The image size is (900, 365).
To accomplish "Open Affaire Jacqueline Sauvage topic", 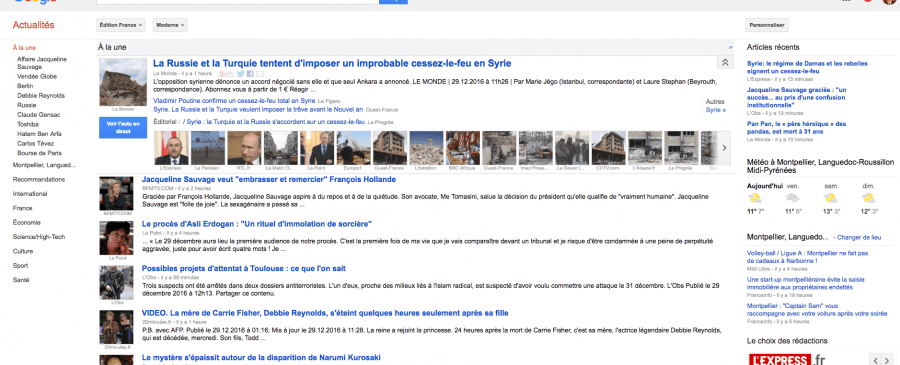I will (x=41, y=63).
